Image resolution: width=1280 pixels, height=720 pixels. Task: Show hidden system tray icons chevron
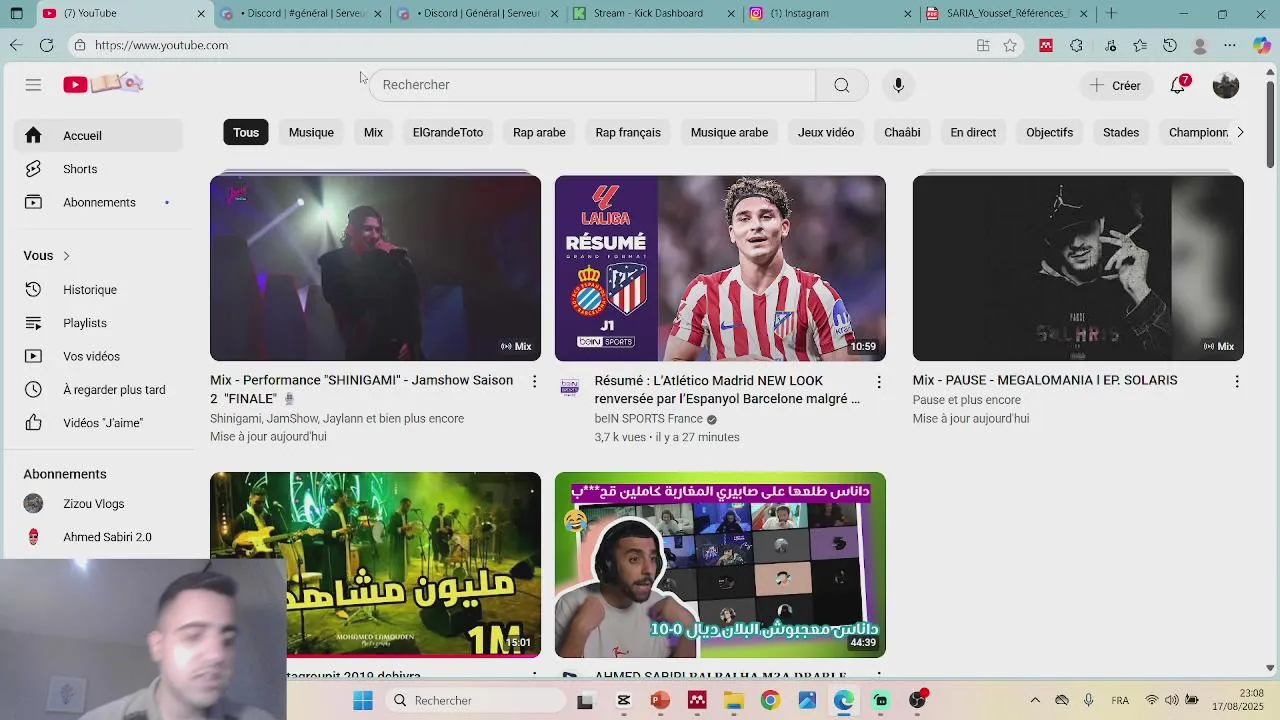(x=1035, y=701)
